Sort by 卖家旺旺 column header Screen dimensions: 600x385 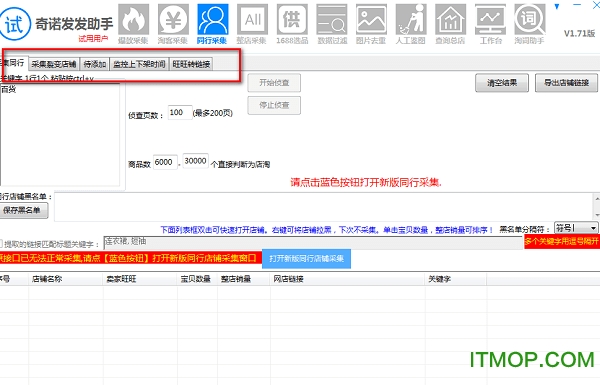click(140, 279)
